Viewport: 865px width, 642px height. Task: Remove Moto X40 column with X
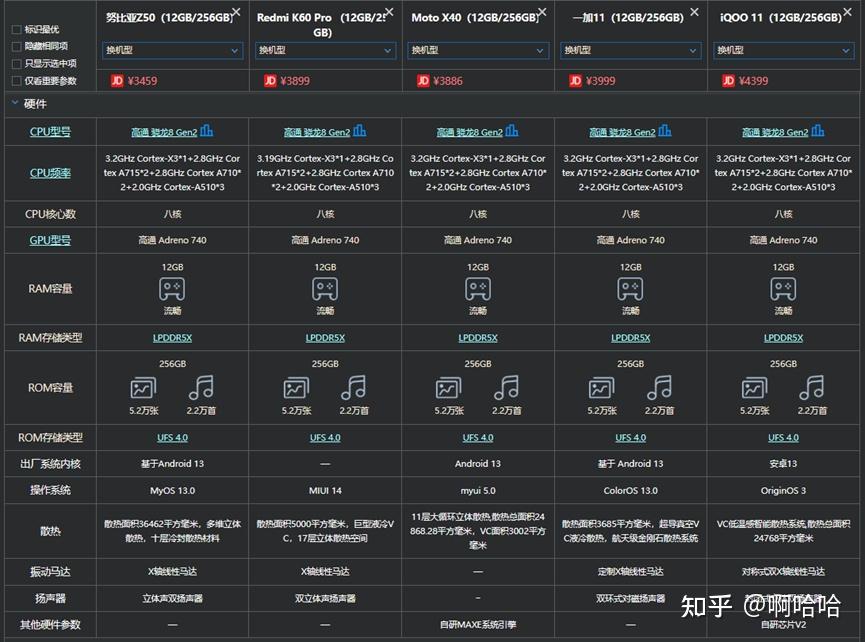tap(542, 12)
